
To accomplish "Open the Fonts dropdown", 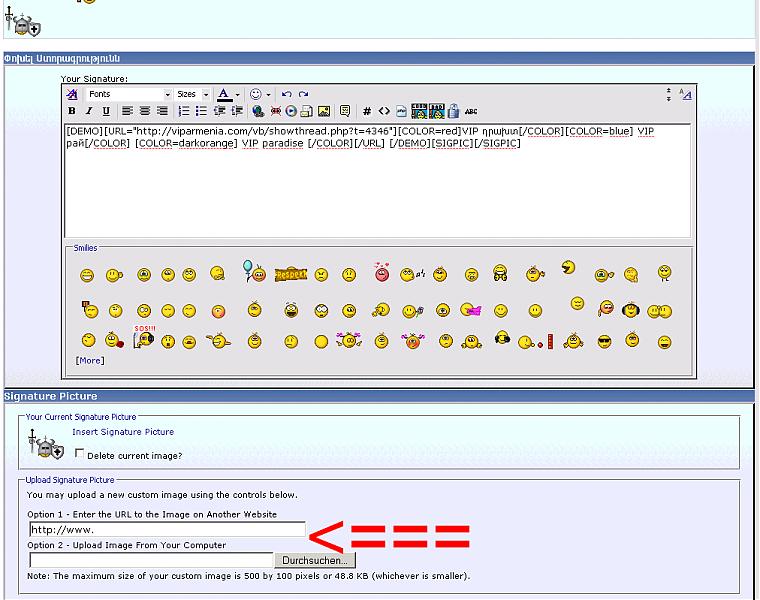I will (x=128, y=94).
